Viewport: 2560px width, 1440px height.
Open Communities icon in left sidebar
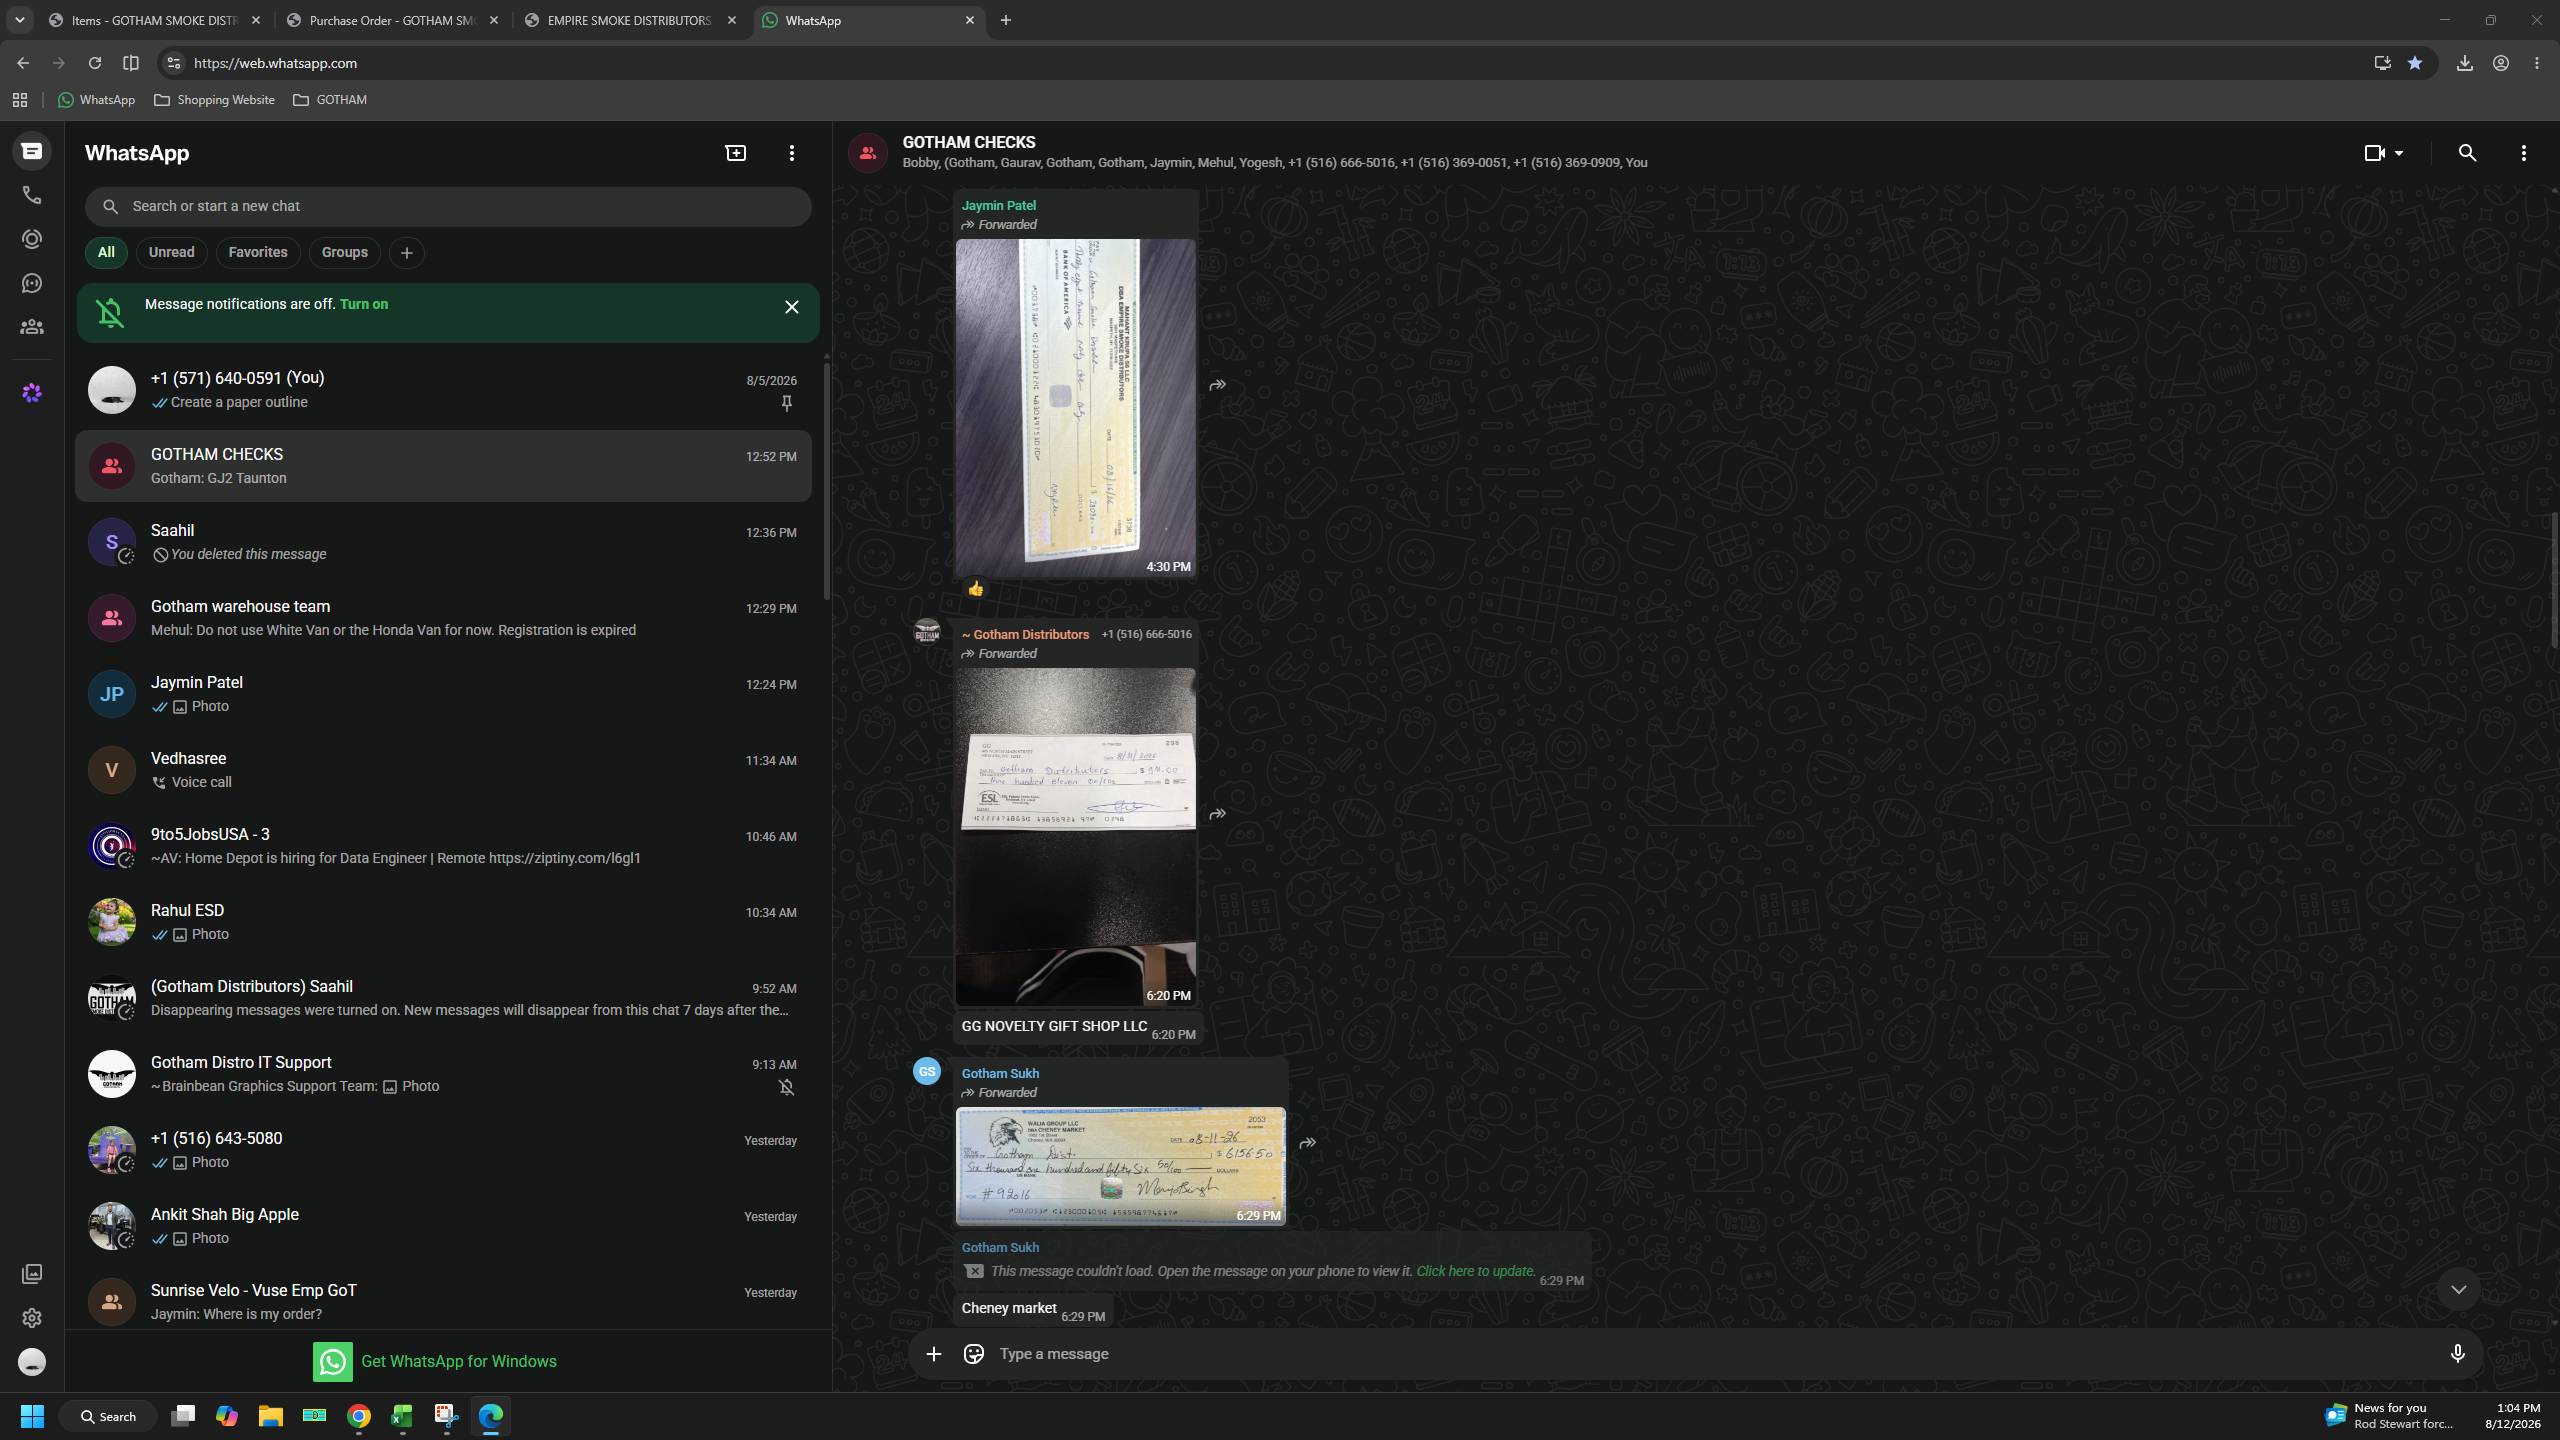click(x=32, y=327)
